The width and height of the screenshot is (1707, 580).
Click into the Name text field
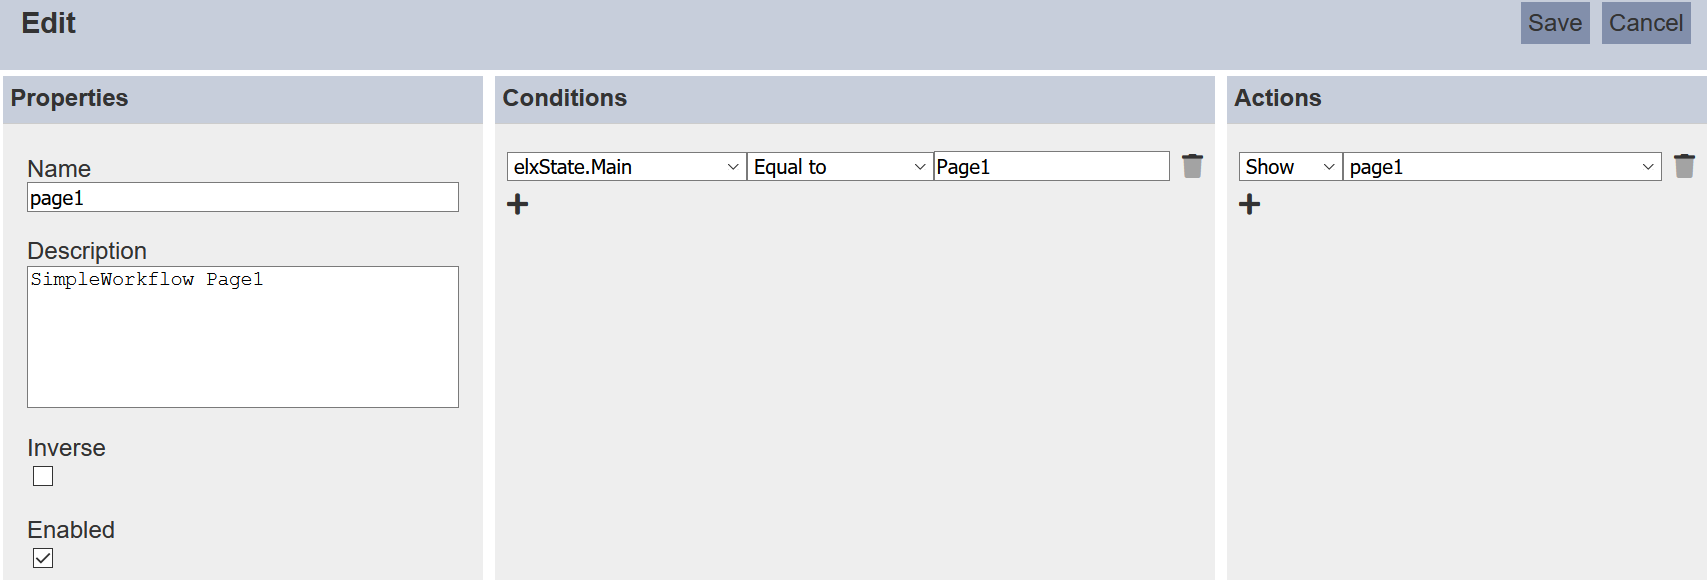(243, 197)
